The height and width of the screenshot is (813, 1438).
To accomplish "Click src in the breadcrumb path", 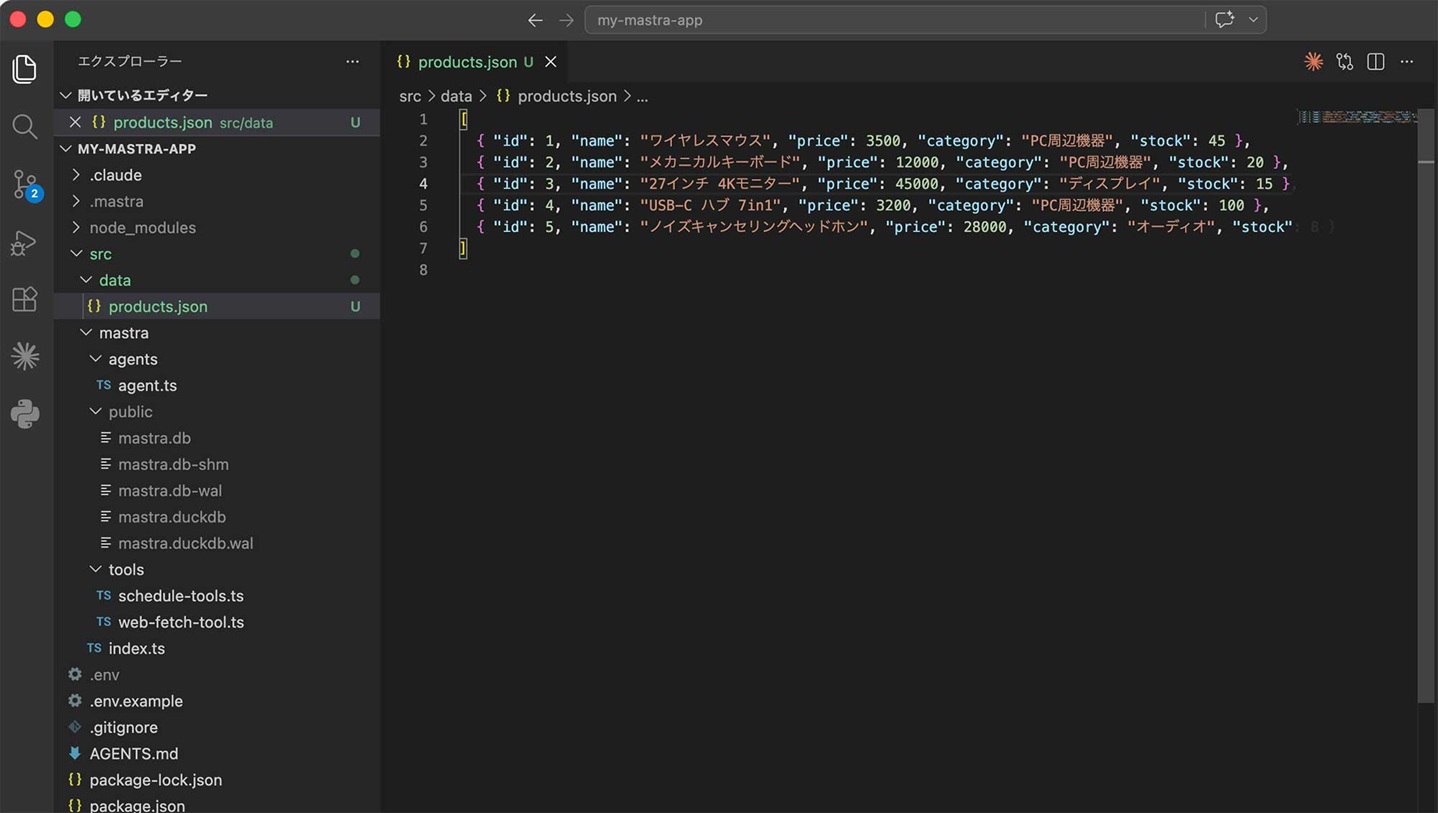I will (x=410, y=96).
